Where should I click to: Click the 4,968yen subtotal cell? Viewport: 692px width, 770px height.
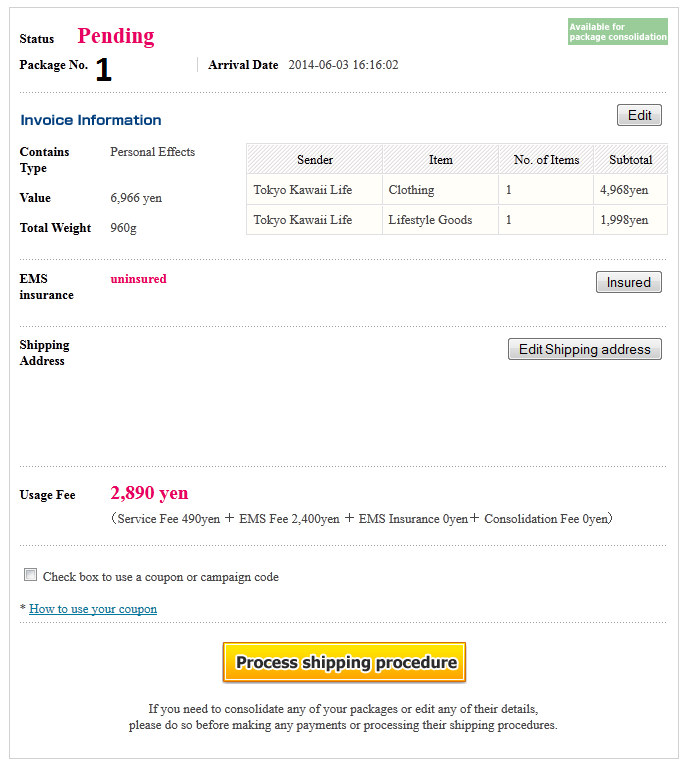click(624, 190)
